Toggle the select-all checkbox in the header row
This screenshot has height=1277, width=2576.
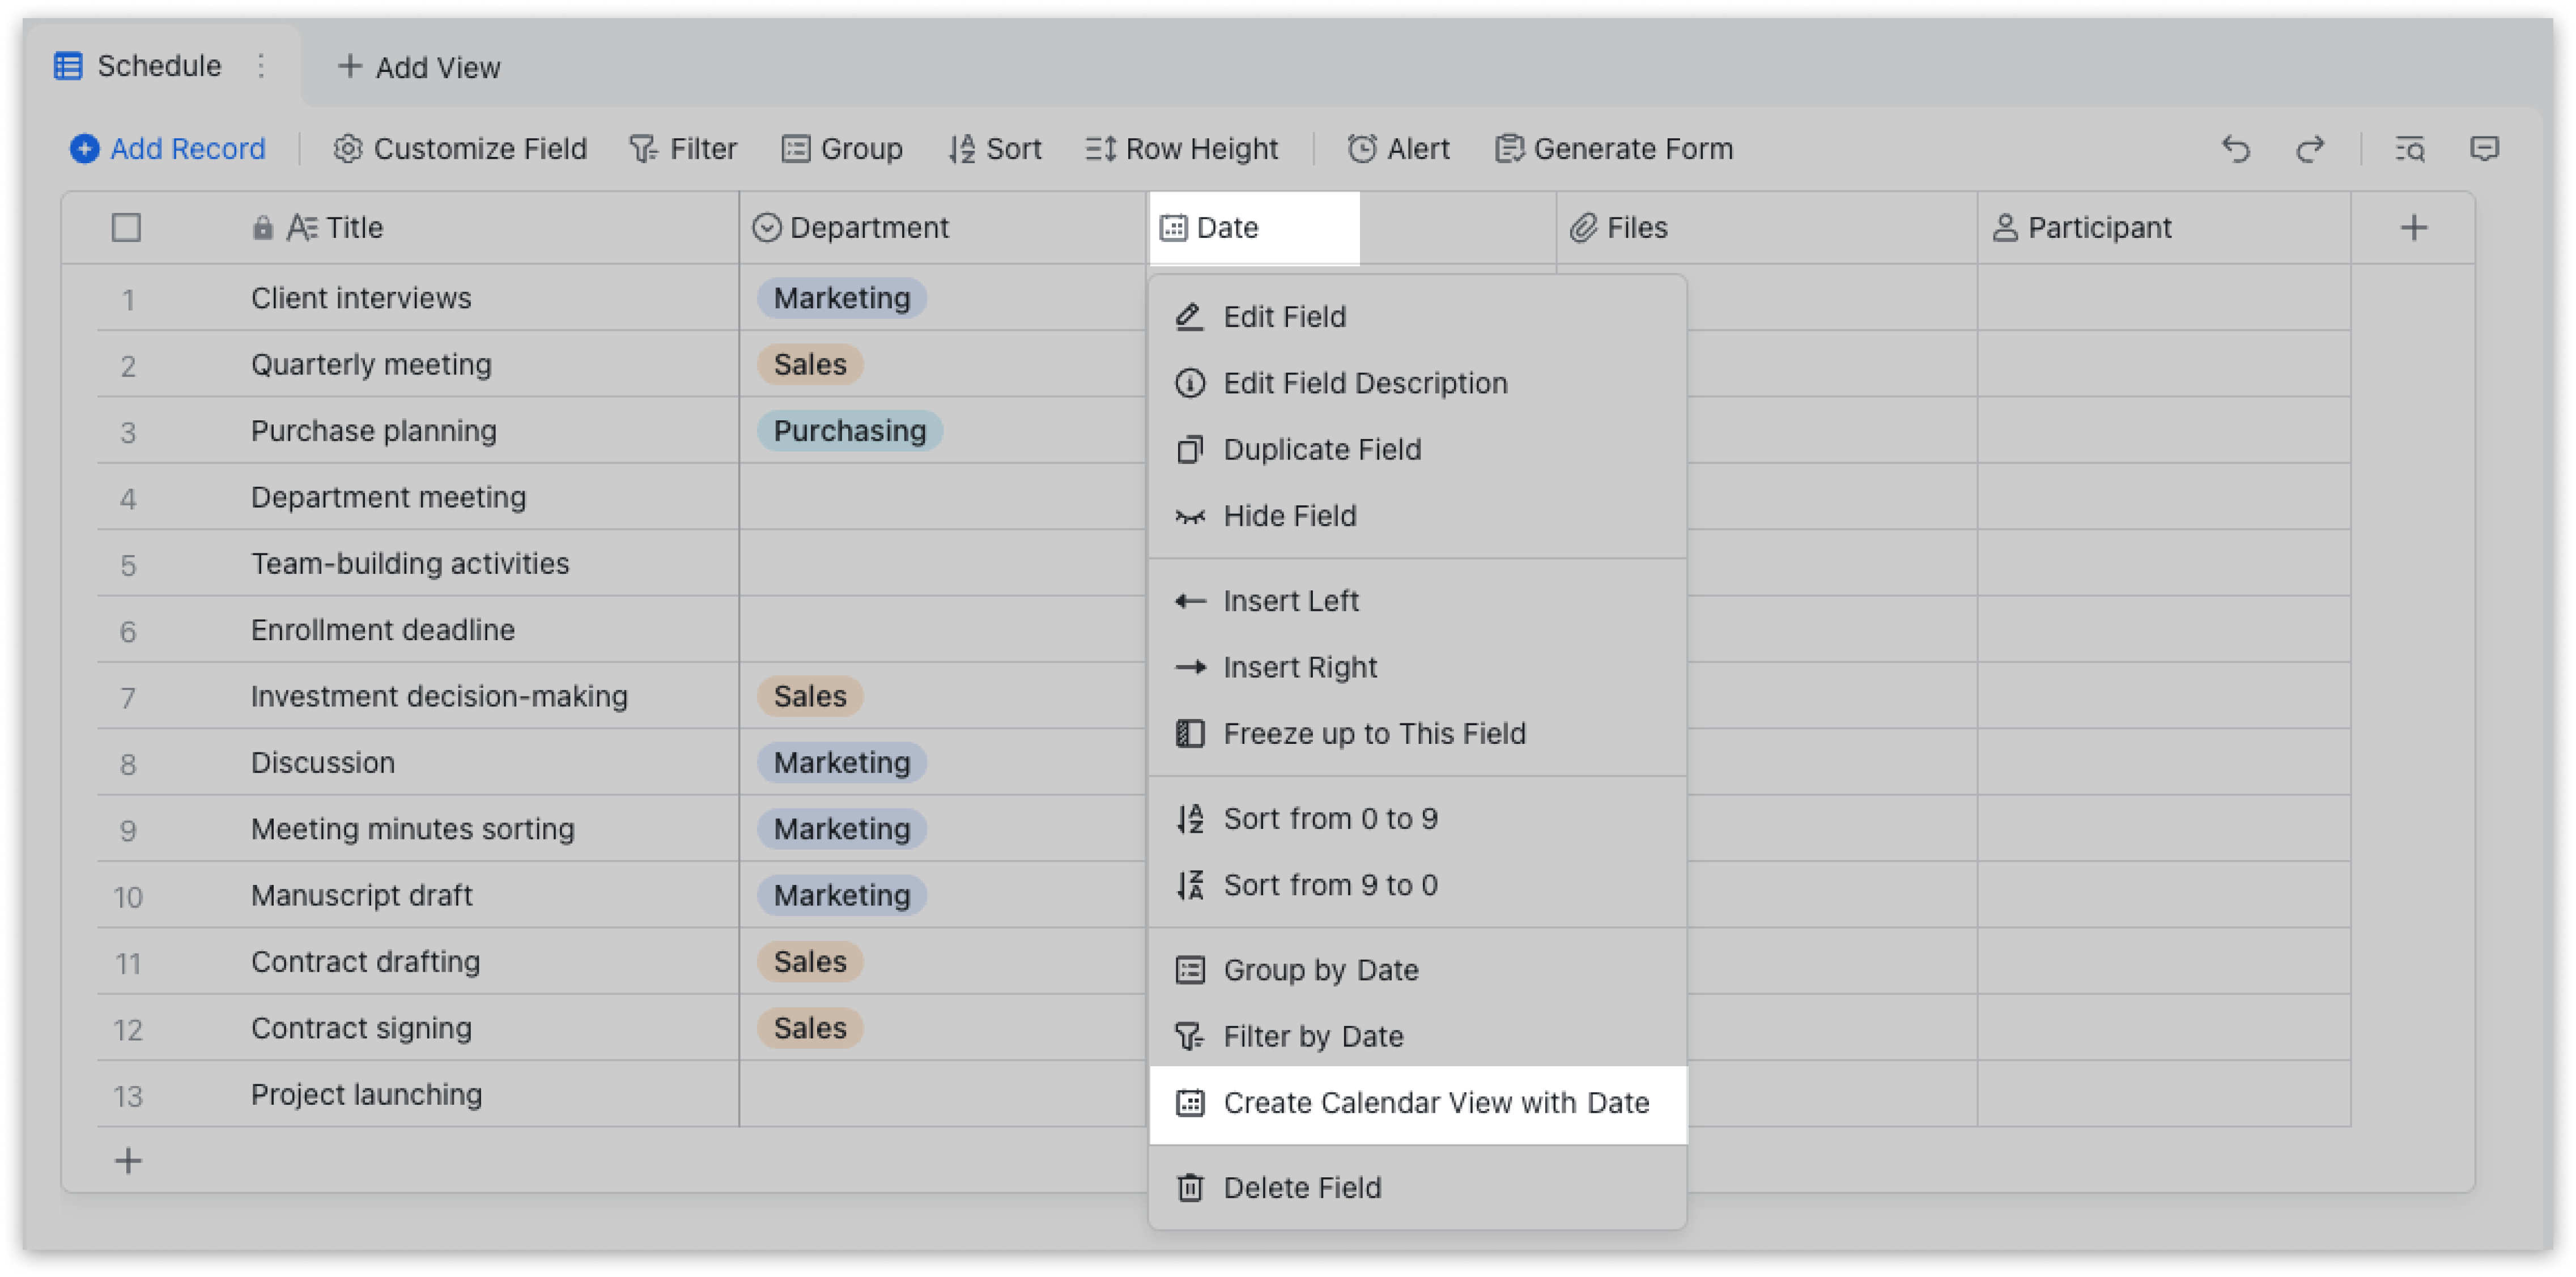(x=127, y=227)
